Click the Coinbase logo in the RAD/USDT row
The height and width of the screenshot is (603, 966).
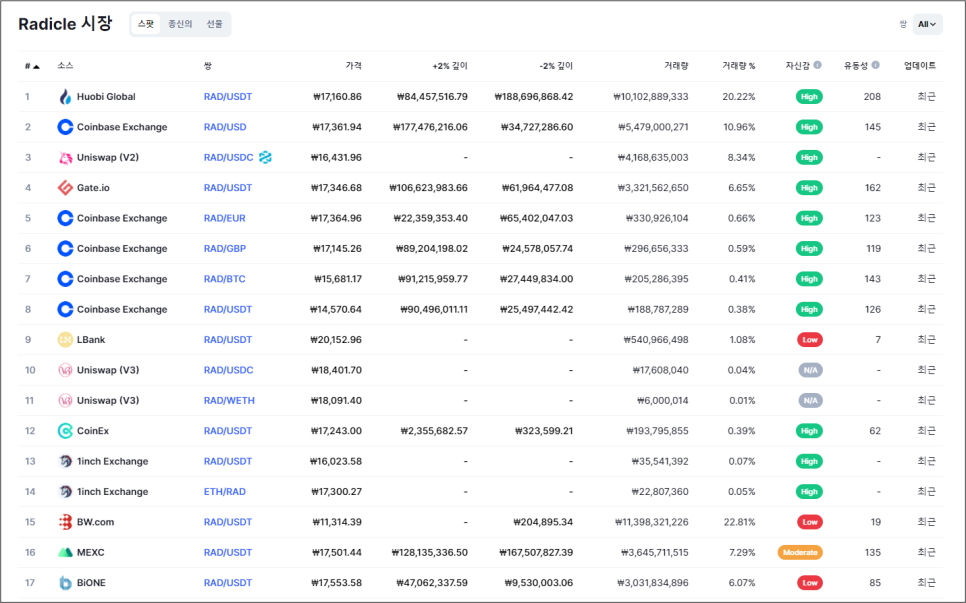pyautogui.click(x=65, y=309)
